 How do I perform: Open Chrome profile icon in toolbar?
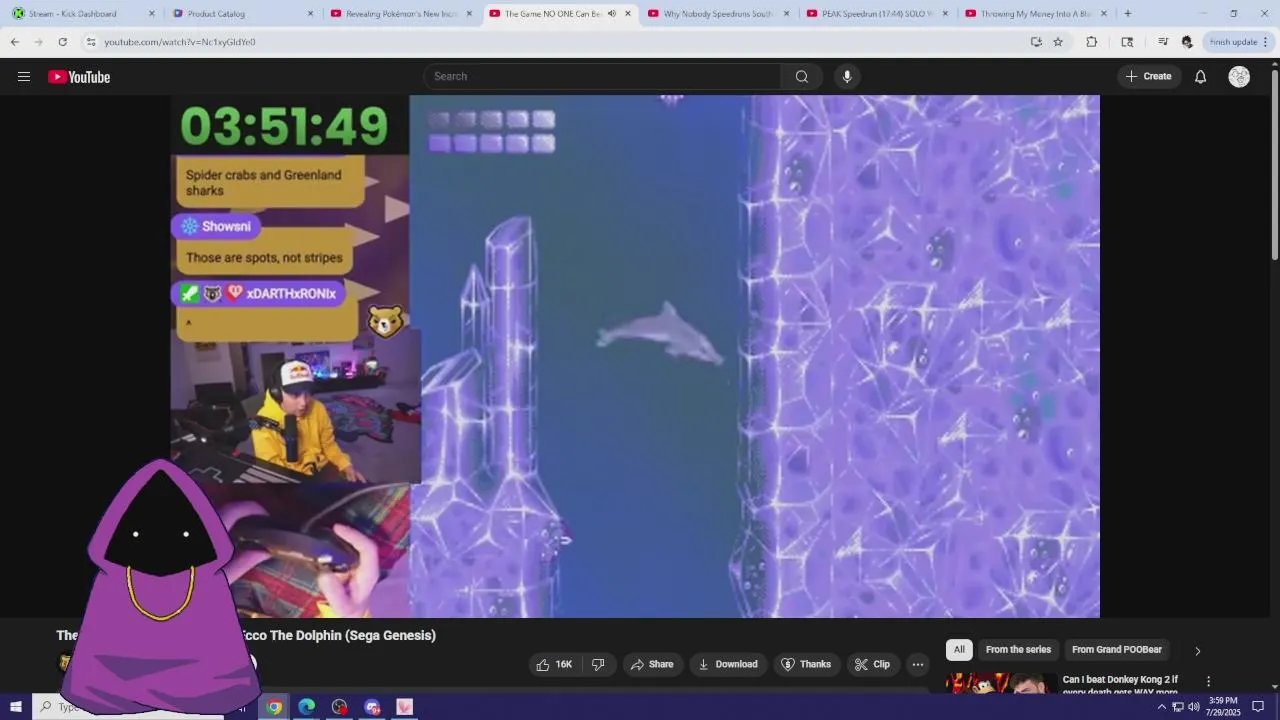point(1187,42)
